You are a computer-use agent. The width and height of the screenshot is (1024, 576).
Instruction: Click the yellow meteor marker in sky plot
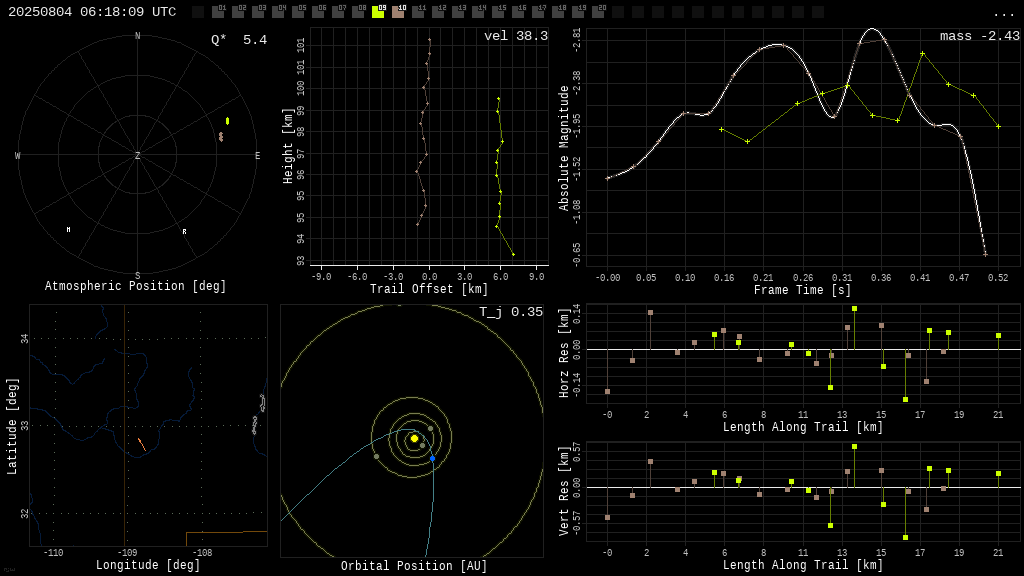(227, 121)
